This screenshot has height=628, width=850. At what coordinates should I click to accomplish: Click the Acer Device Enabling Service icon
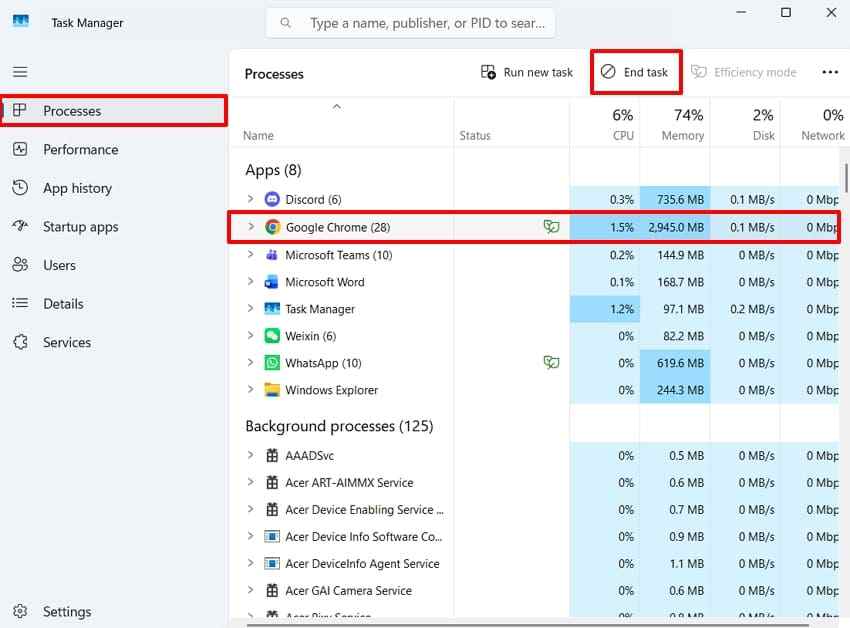point(272,509)
